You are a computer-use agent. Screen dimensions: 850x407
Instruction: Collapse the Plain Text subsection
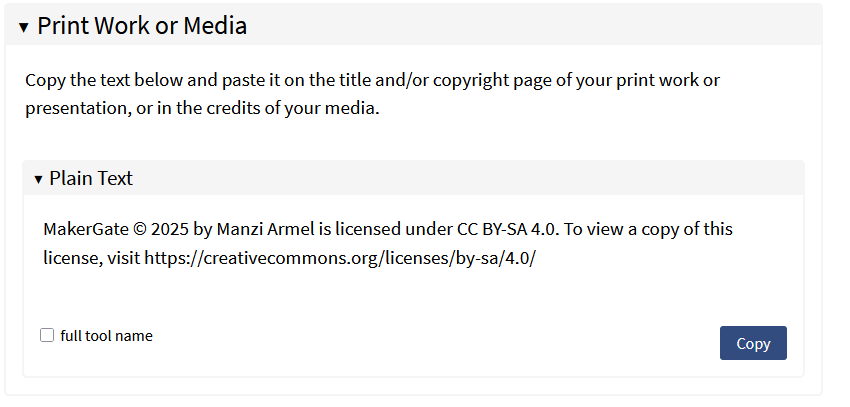[413, 178]
